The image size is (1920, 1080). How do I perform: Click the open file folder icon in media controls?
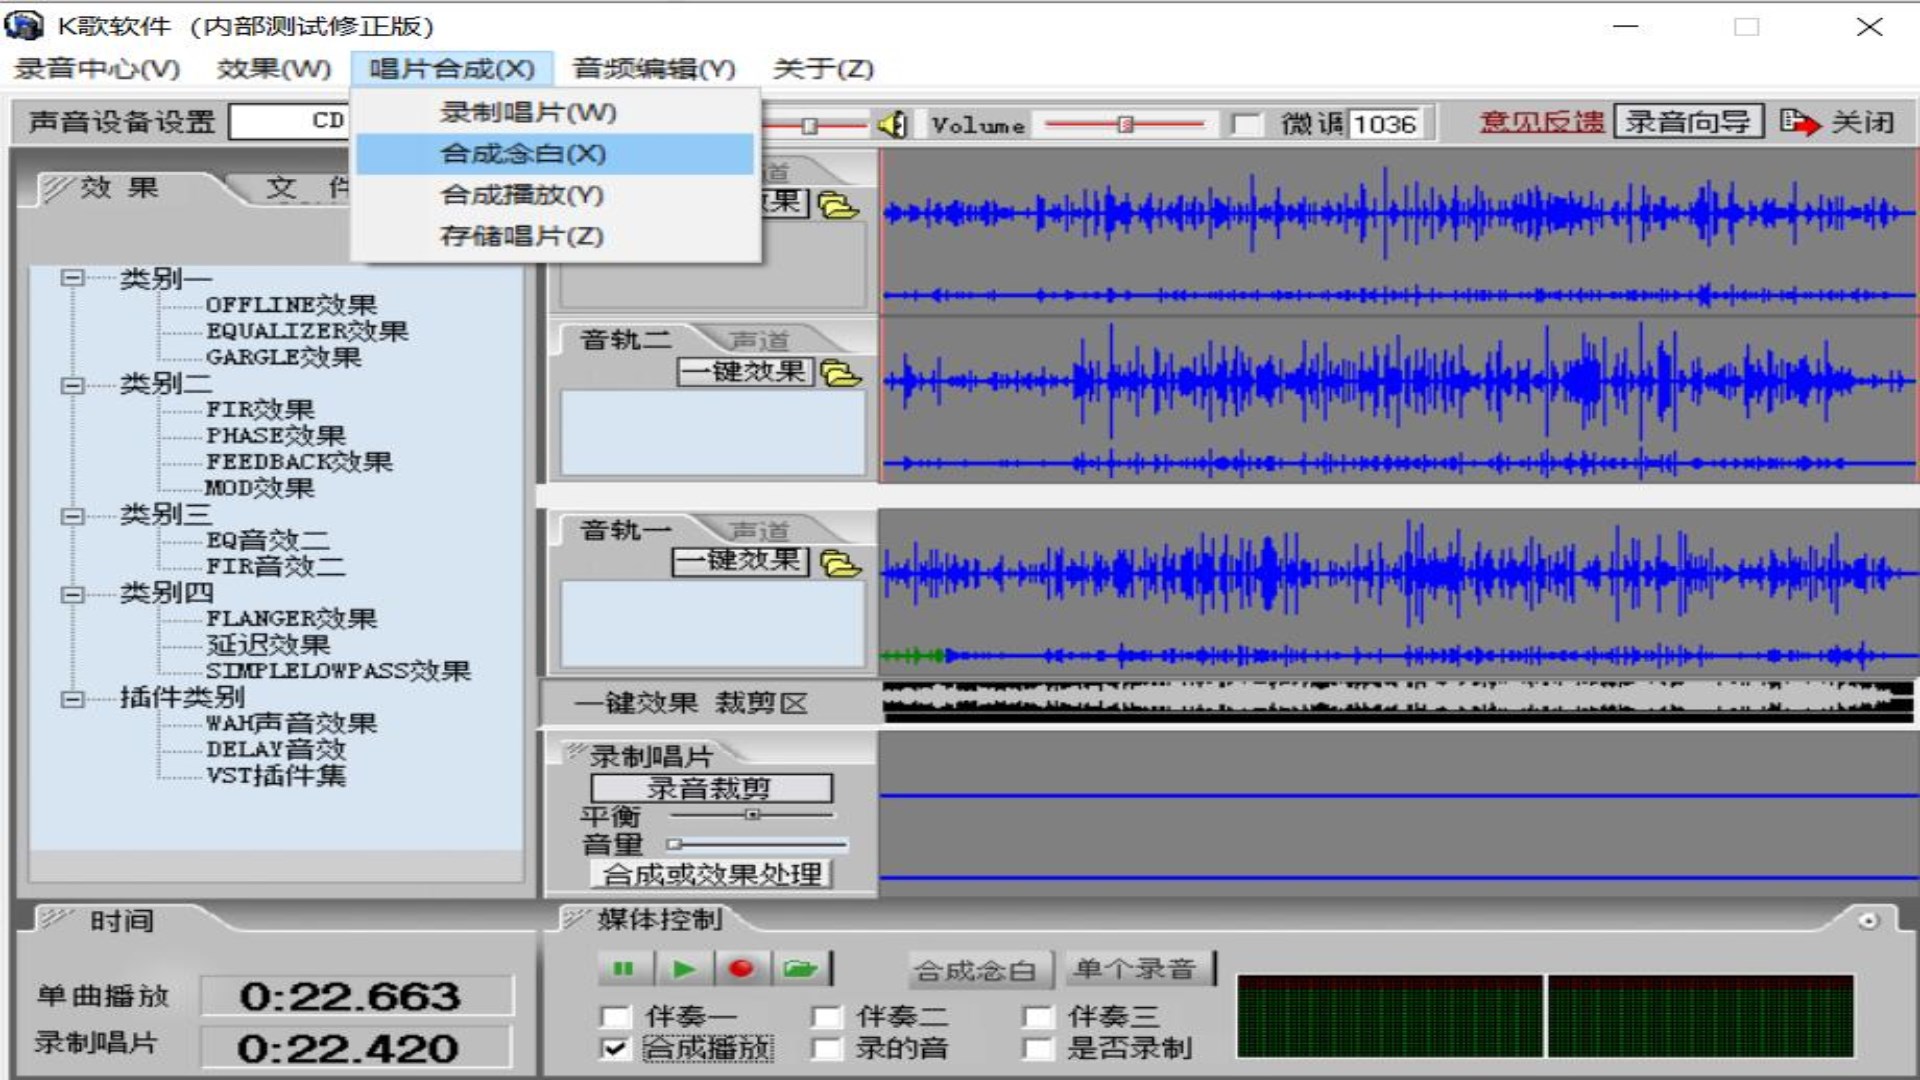(x=800, y=968)
